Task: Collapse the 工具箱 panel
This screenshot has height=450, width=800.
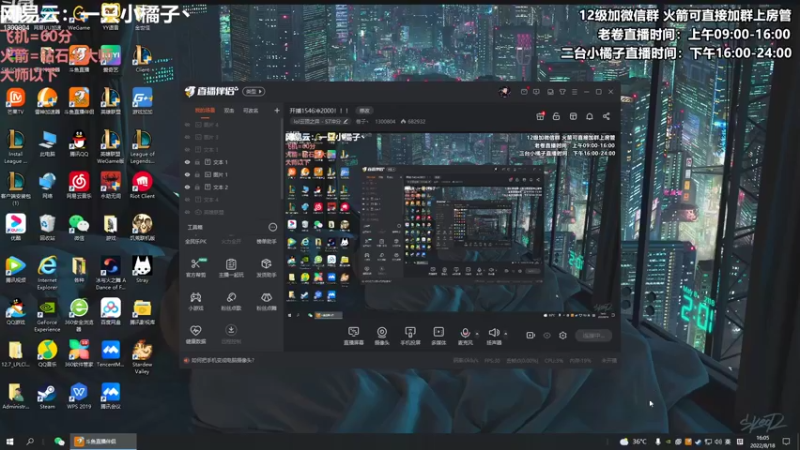Action: (273, 227)
